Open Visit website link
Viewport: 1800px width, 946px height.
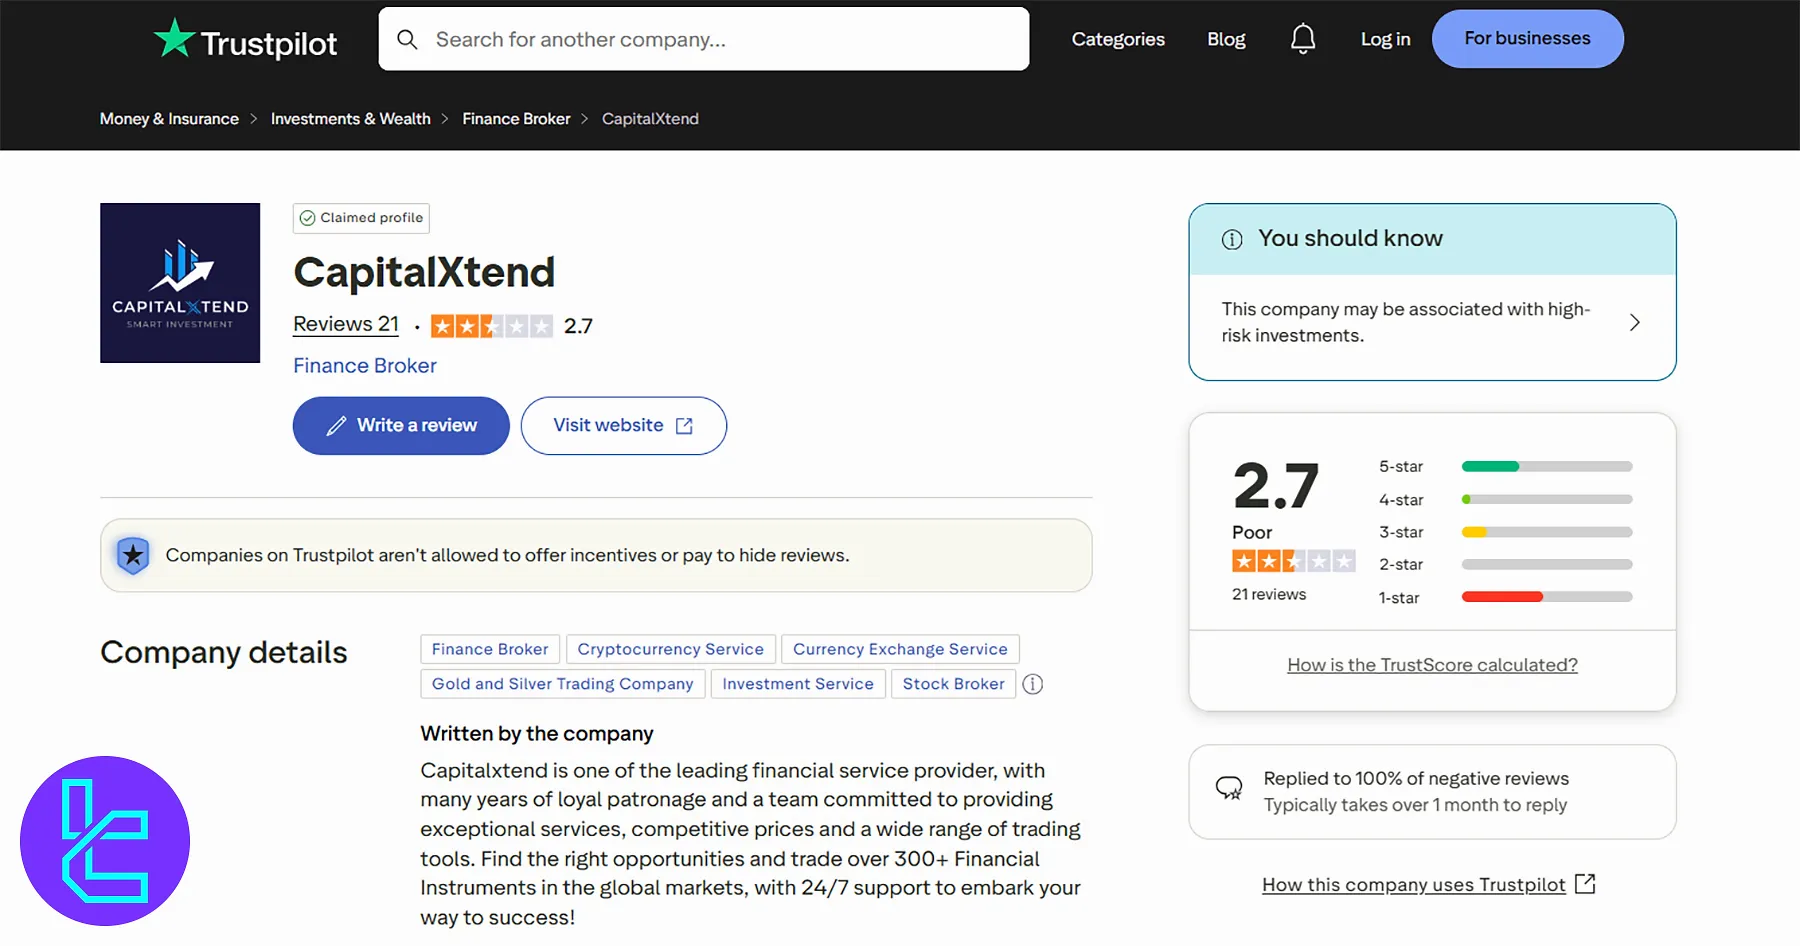pos(623,426)
